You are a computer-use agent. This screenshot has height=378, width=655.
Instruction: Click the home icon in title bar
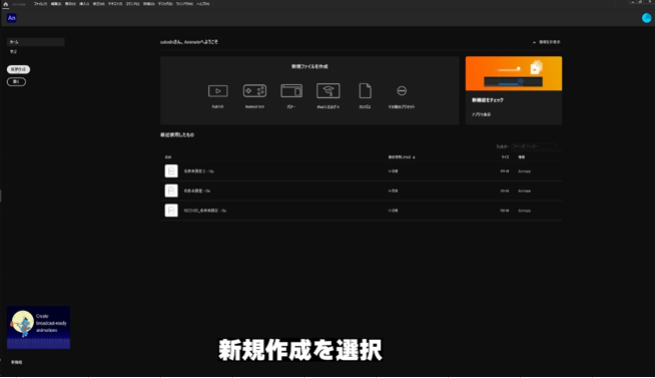(5, 4)
